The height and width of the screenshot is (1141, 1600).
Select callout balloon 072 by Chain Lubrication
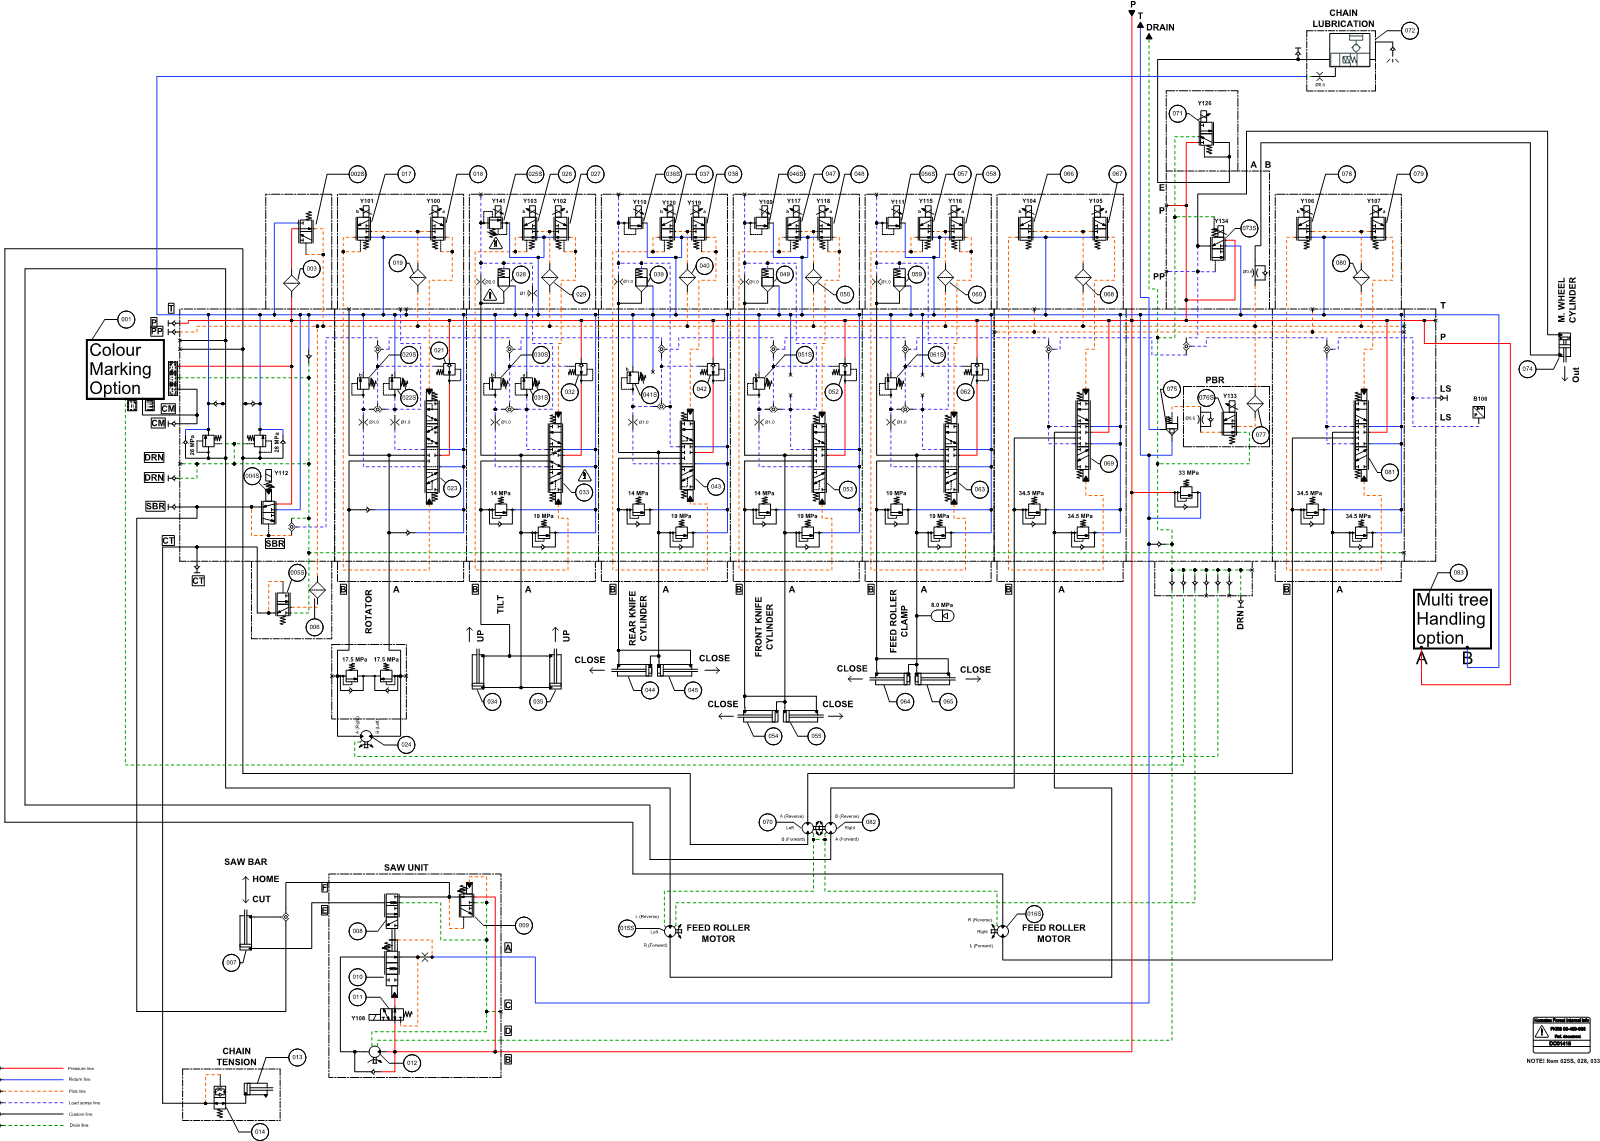tap(1410, 31)
